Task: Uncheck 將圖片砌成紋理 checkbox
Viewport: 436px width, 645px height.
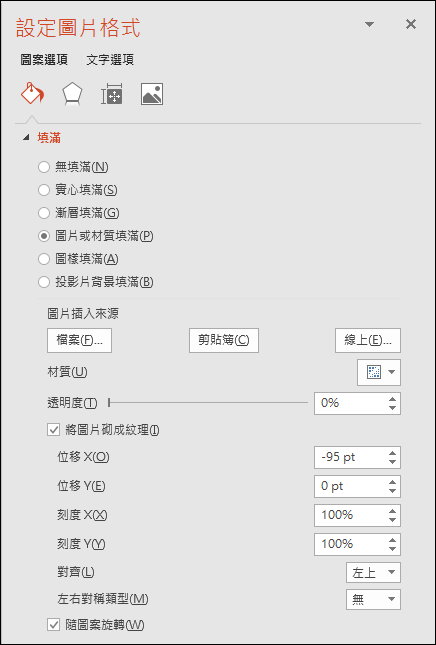Action: pyautogui.click(x=54, y=430)
